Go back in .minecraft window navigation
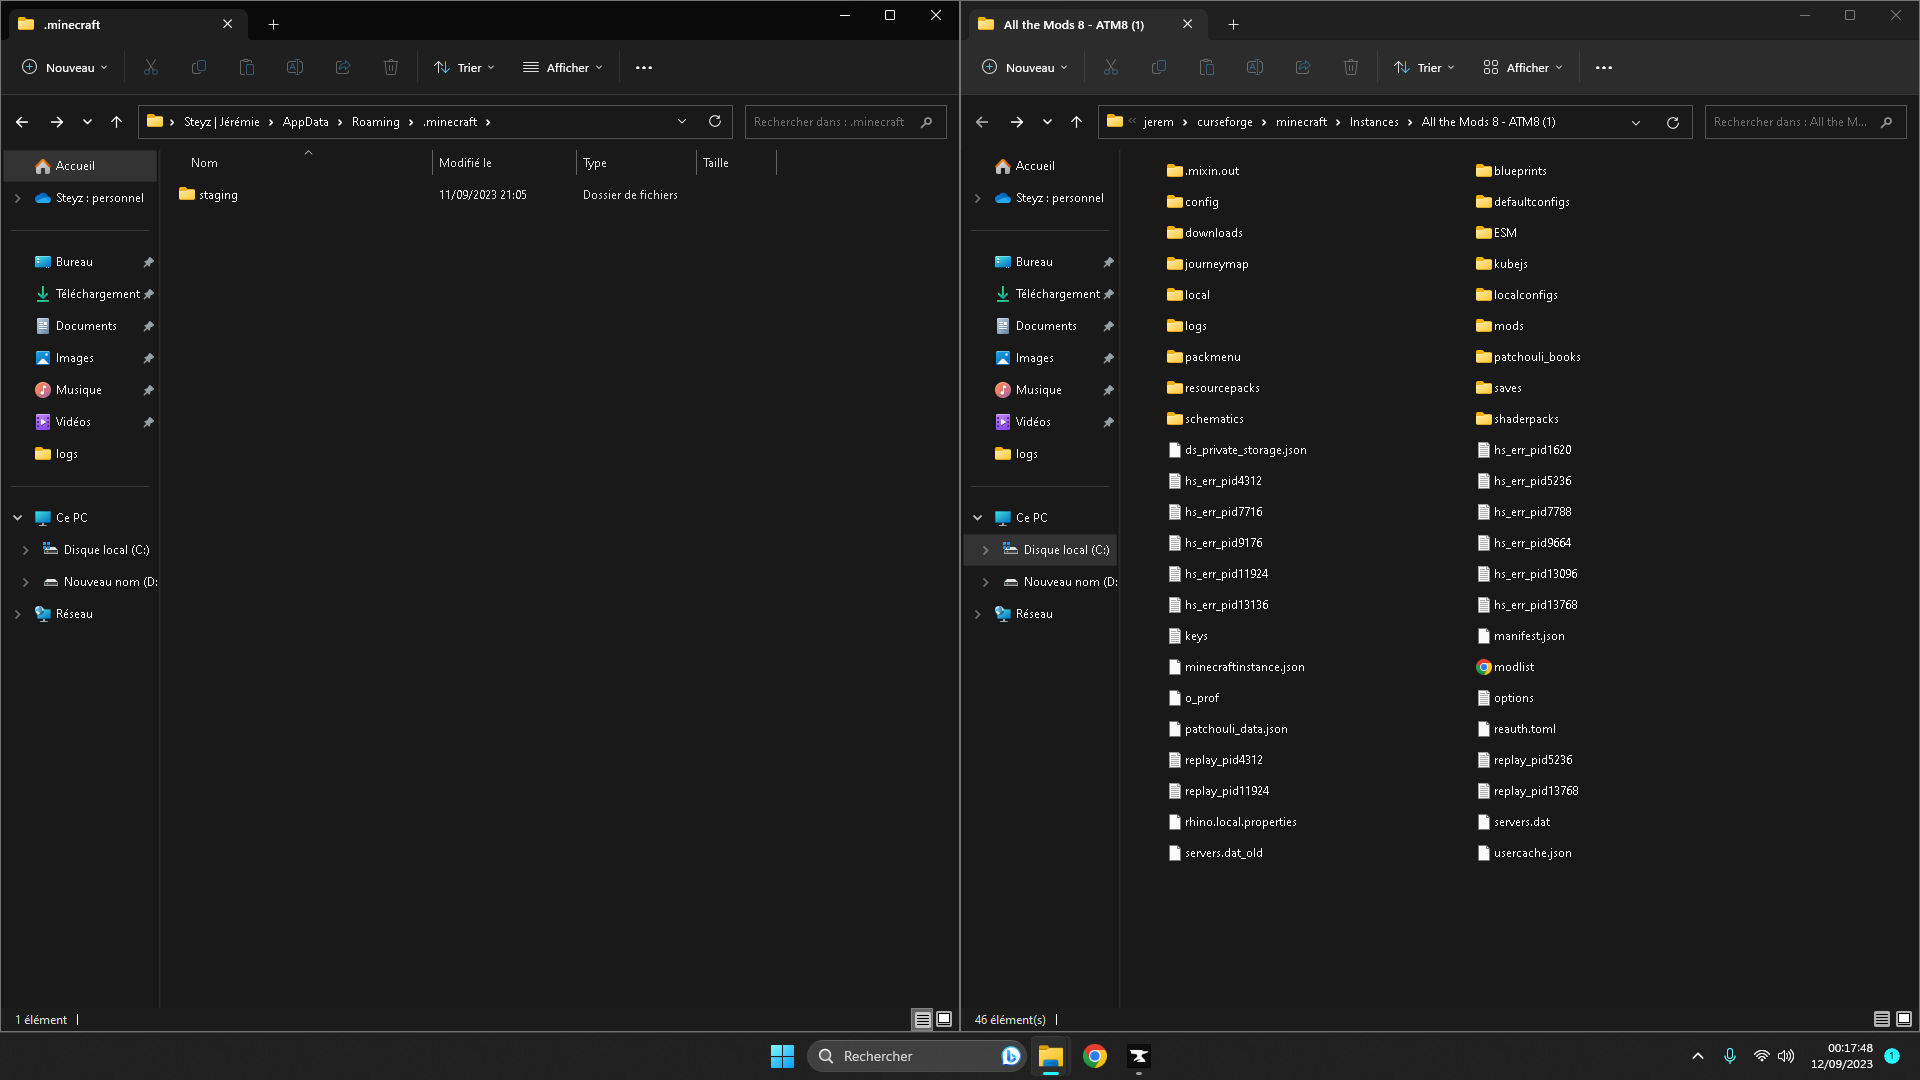 point(22,122)
